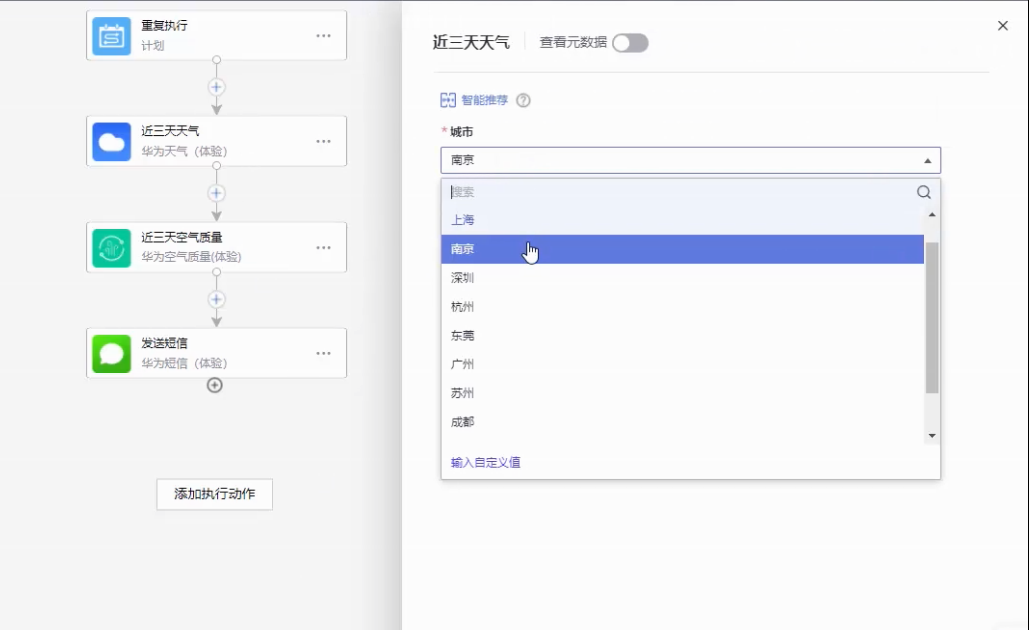Click the 重复执行 calendar schedule icon
This screenshot has width=1029, height=630.
click(112, 36)
